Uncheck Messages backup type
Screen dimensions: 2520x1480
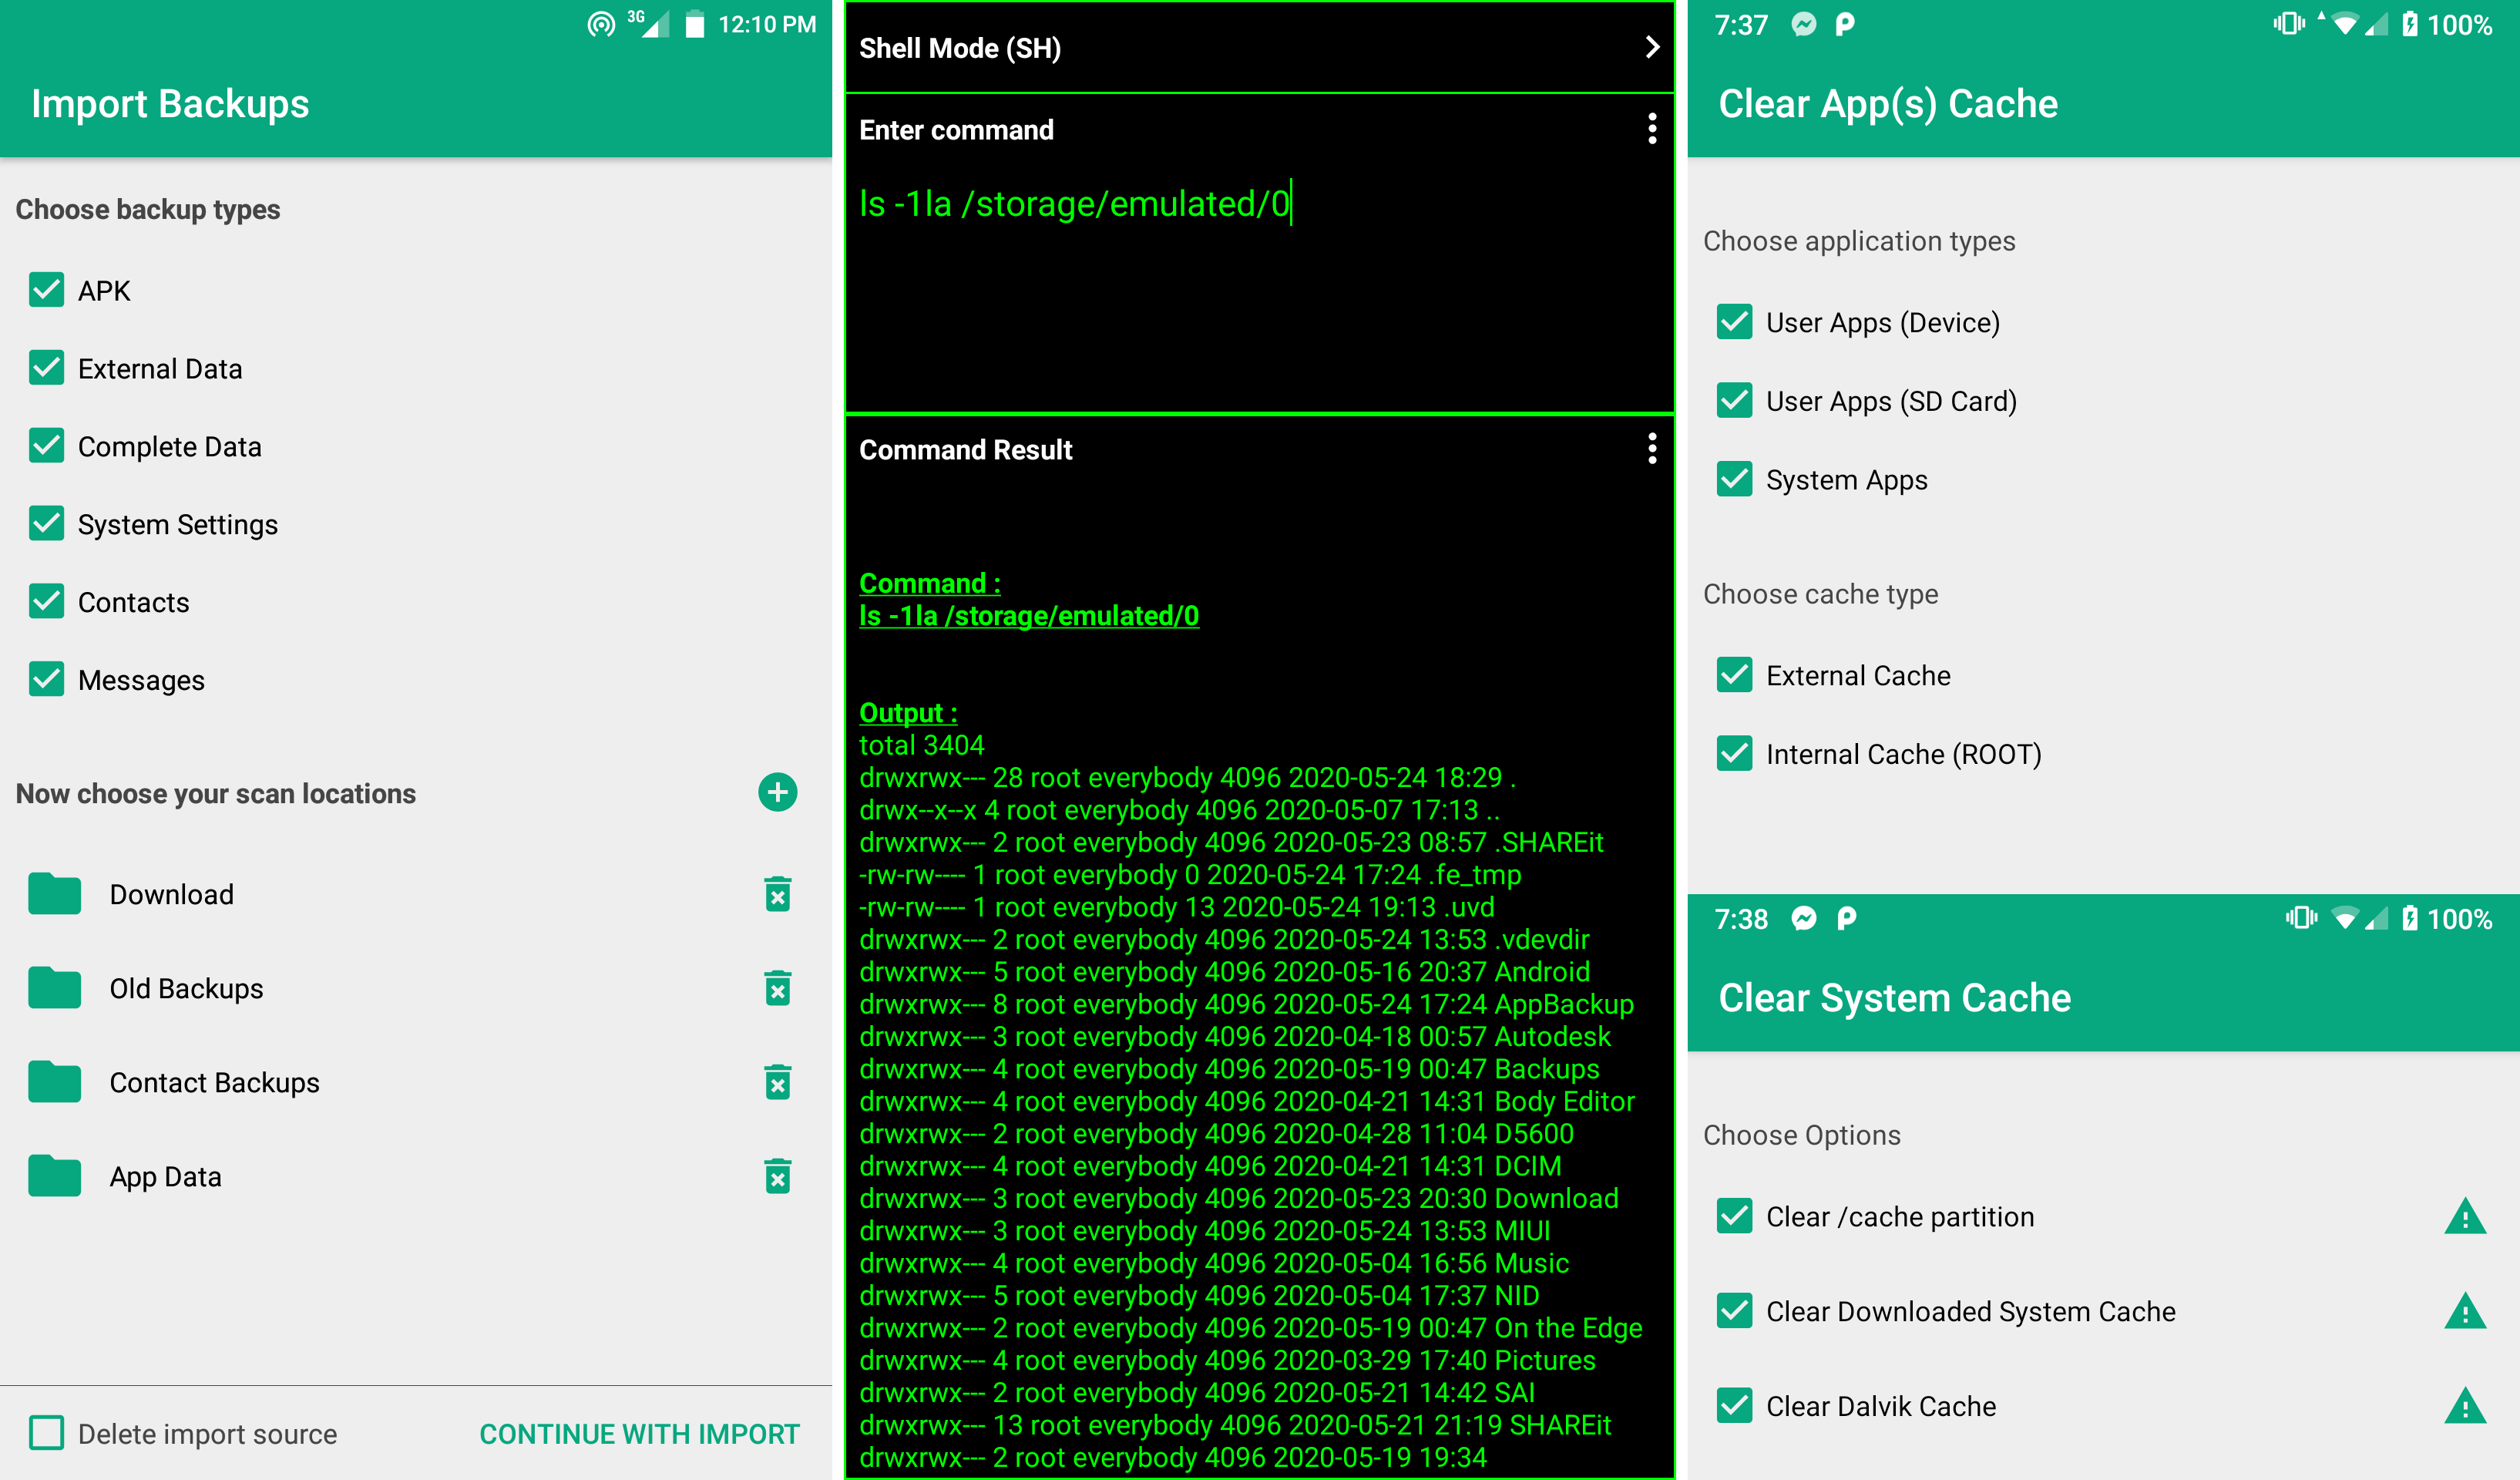[x=47, y=680]
